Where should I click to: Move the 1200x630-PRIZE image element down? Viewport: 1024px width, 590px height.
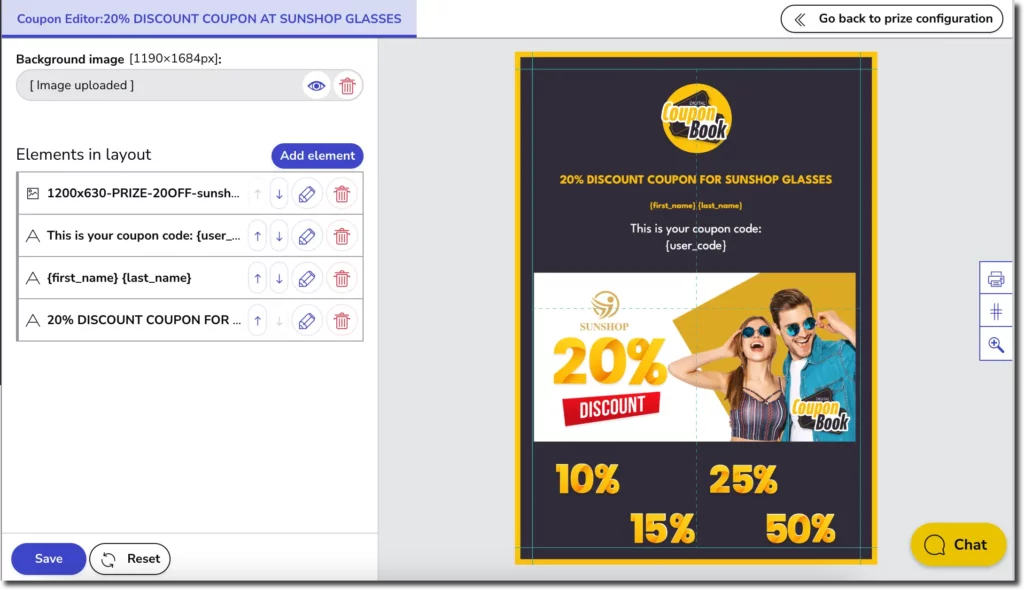click(279, 193)
